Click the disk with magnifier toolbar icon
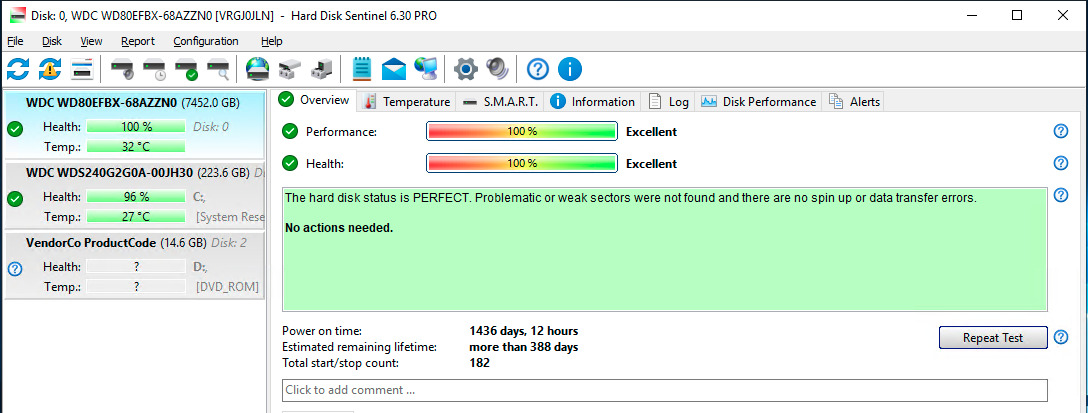1088x413 pixels. click(218, 69)
